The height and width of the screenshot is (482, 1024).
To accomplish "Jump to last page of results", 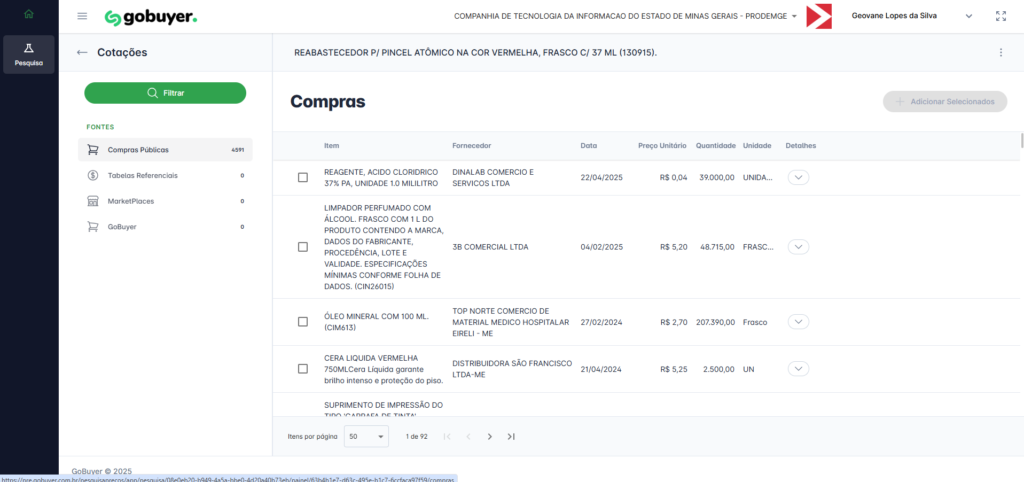I will coord(511,436).
